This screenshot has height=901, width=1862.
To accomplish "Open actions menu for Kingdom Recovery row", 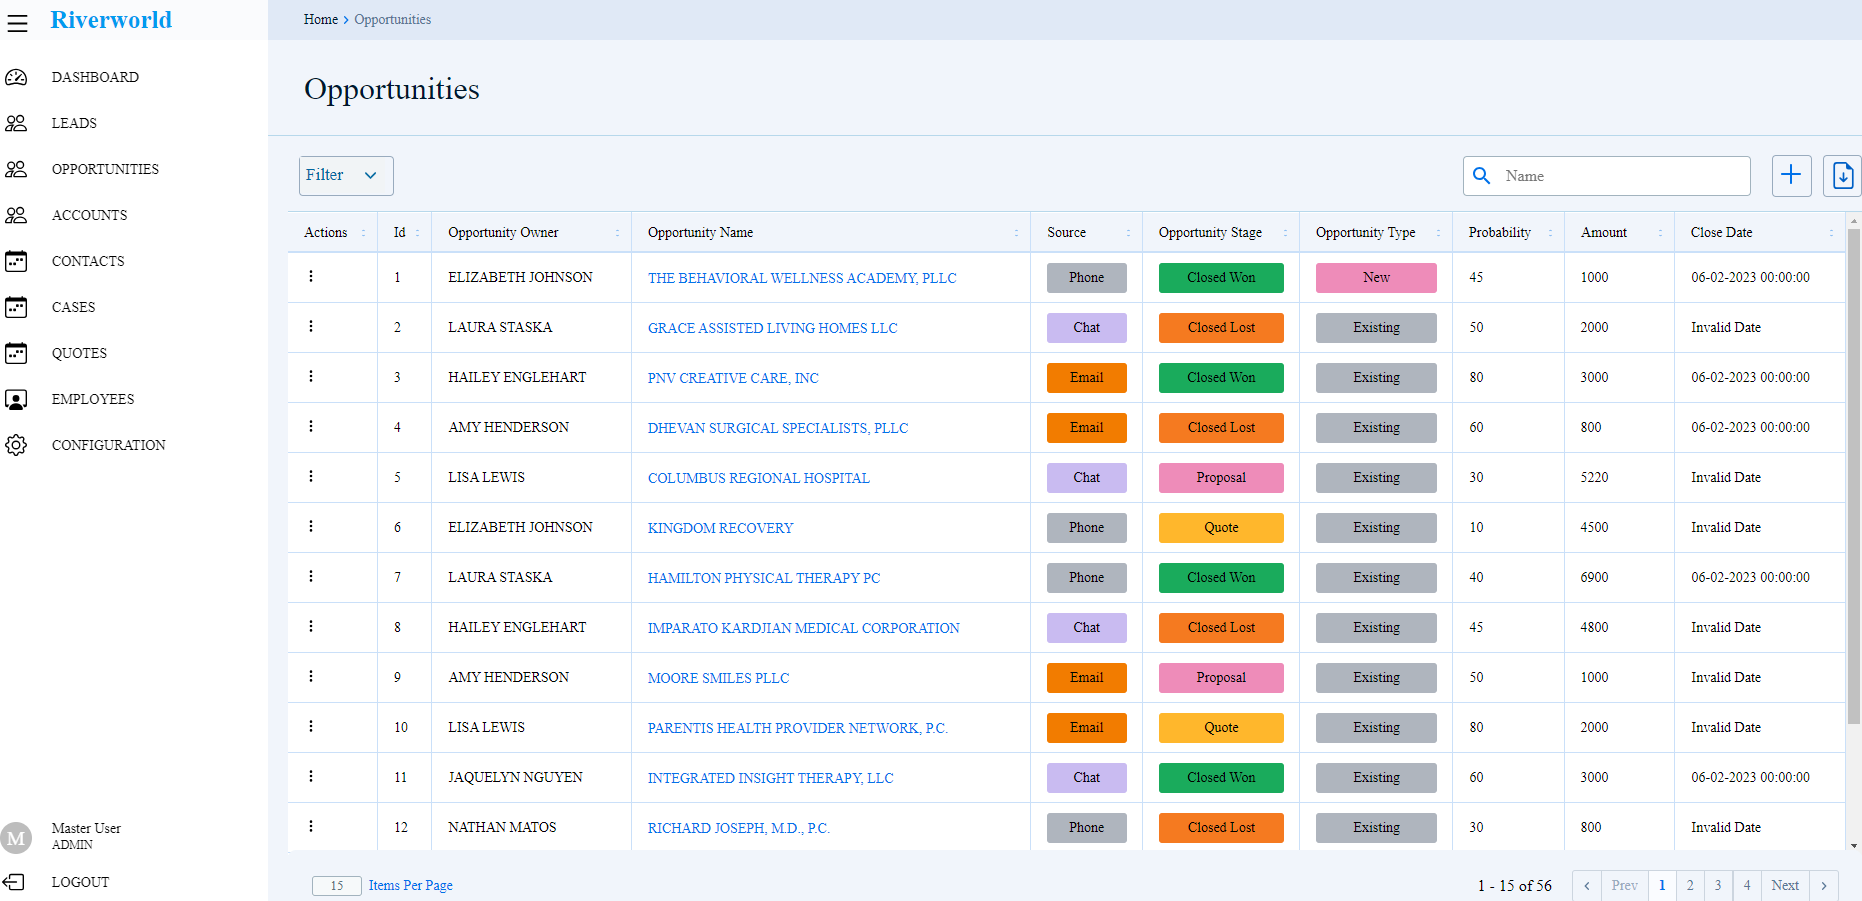I will click(311, 527).
